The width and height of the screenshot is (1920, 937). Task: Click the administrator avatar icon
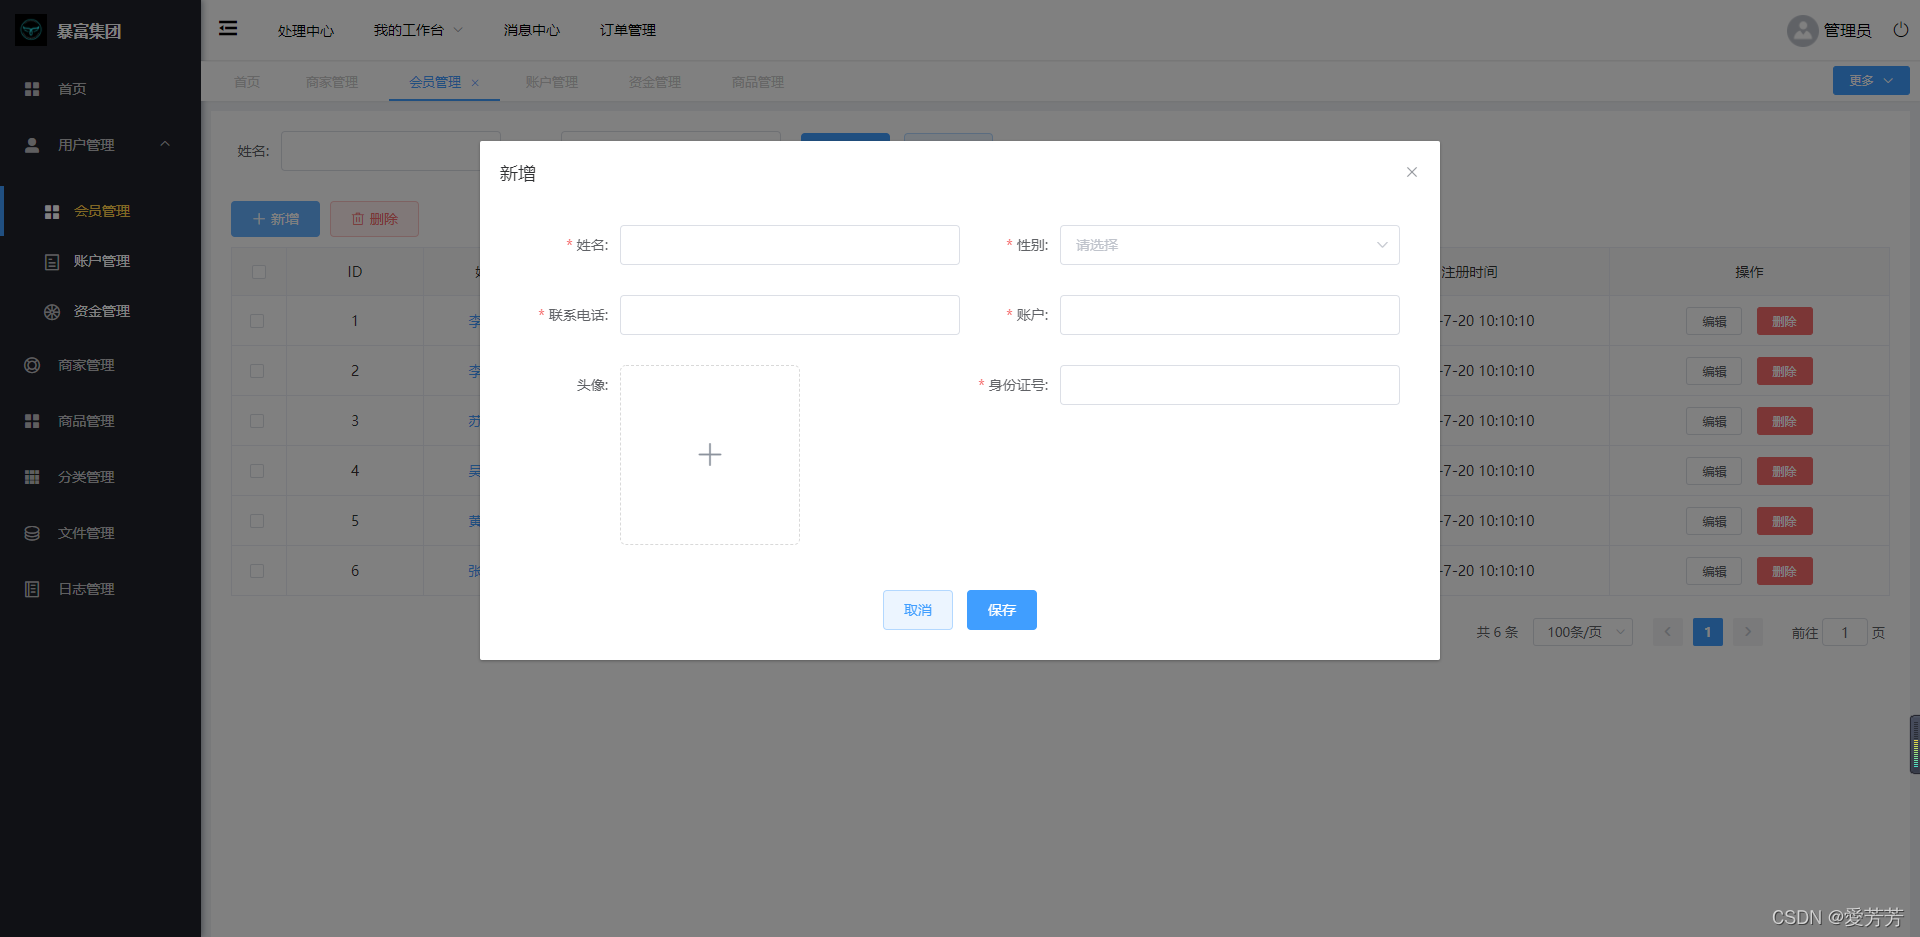click(1802, 31)
